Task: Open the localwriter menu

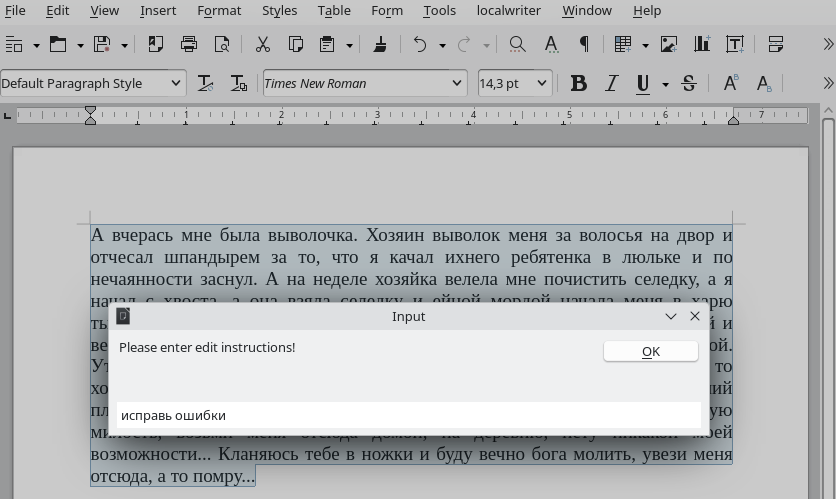Action: tap(509, 11)
